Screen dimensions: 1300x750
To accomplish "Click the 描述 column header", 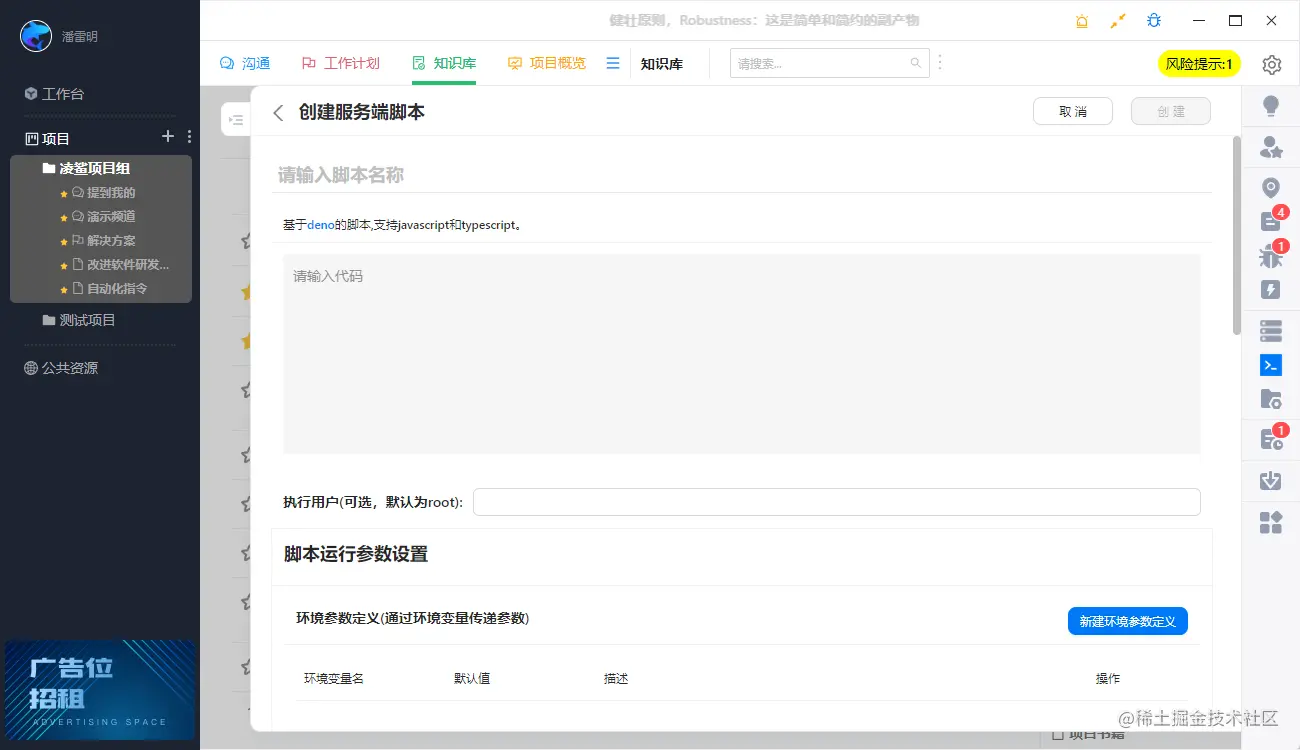I will tap(616, 679).
